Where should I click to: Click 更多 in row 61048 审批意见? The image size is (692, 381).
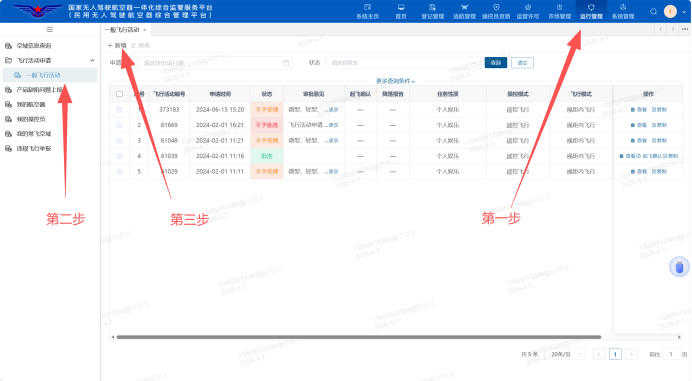(334, 141)
